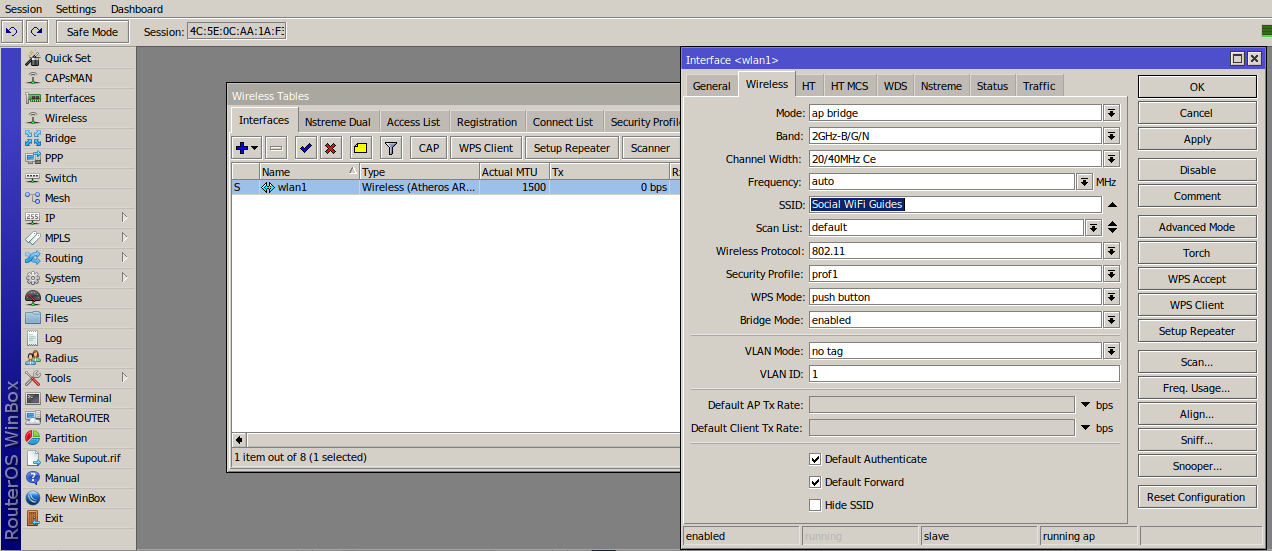Viewport: 1272px width, 551px height.
Task: Click the Apply button
Action: tap(1197, 139)
